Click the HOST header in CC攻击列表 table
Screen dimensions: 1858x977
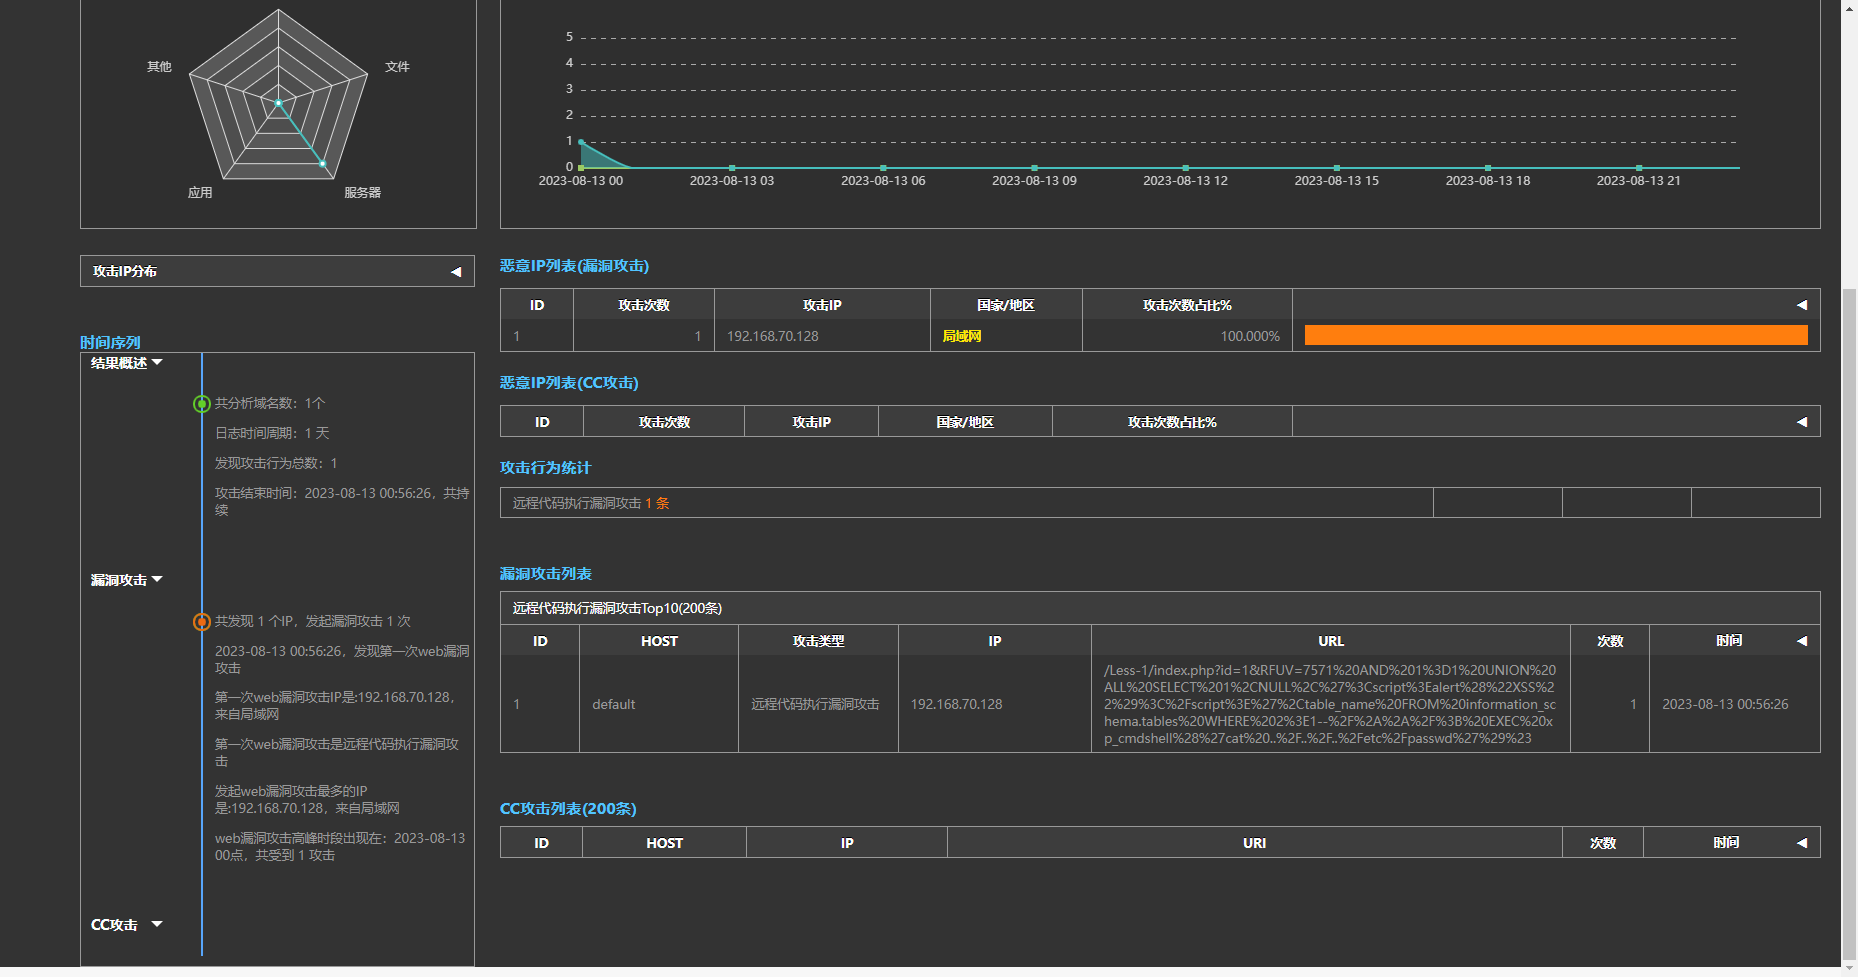[x=664, y=843]
